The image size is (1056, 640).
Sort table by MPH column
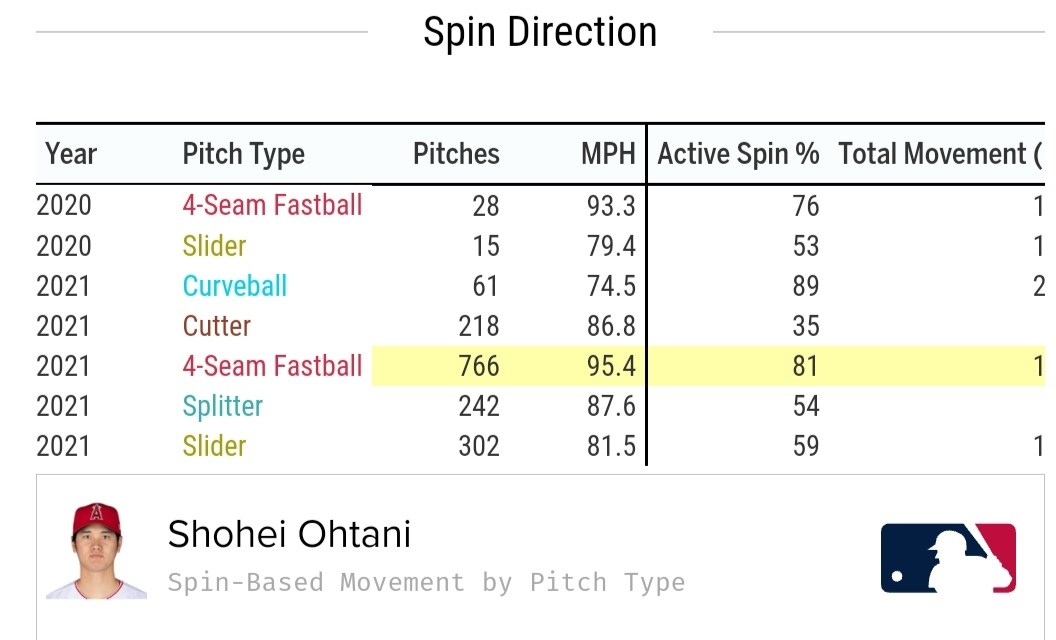tap(608, 154)
